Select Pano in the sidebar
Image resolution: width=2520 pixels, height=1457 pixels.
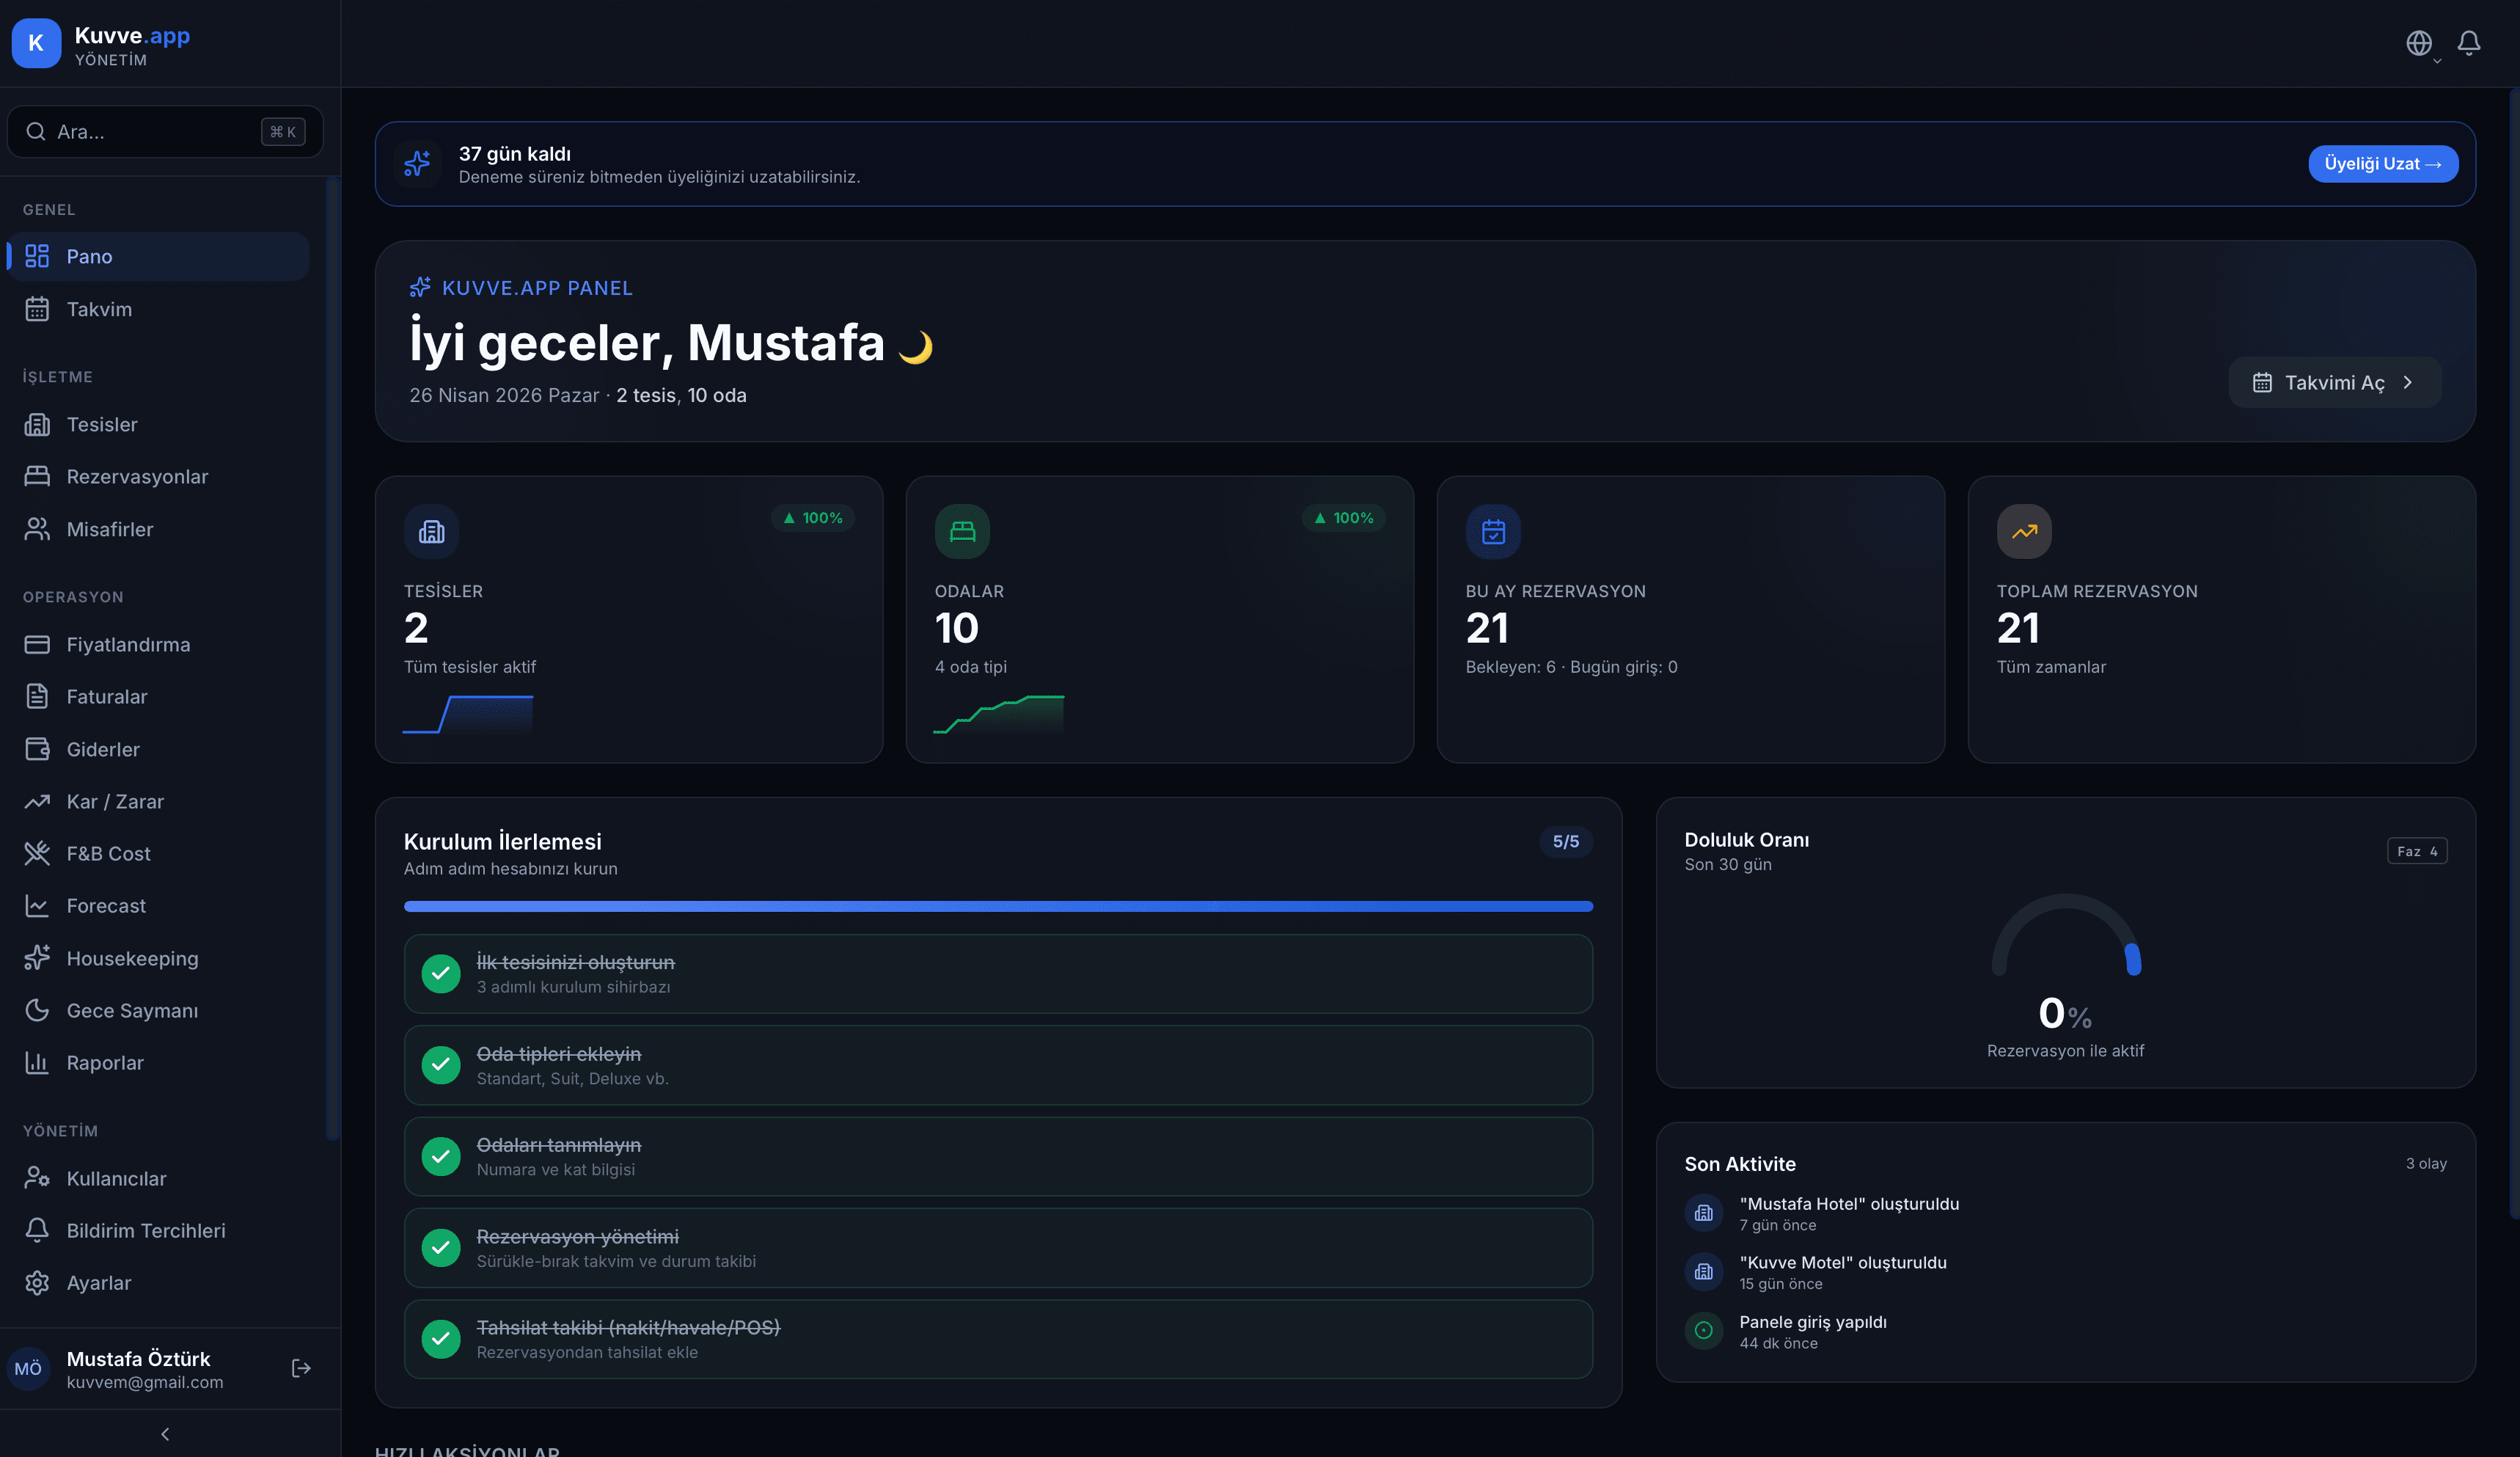[x=158, y=256]
